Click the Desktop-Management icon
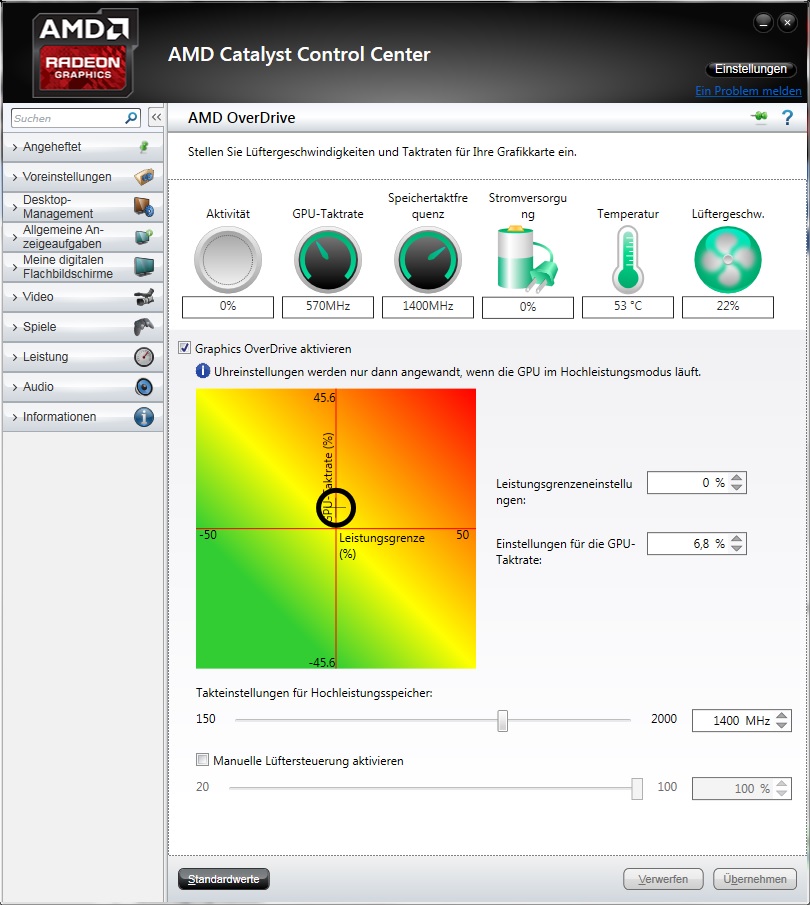The height and width of the screenshot is (905, 810). pos(144,206)
